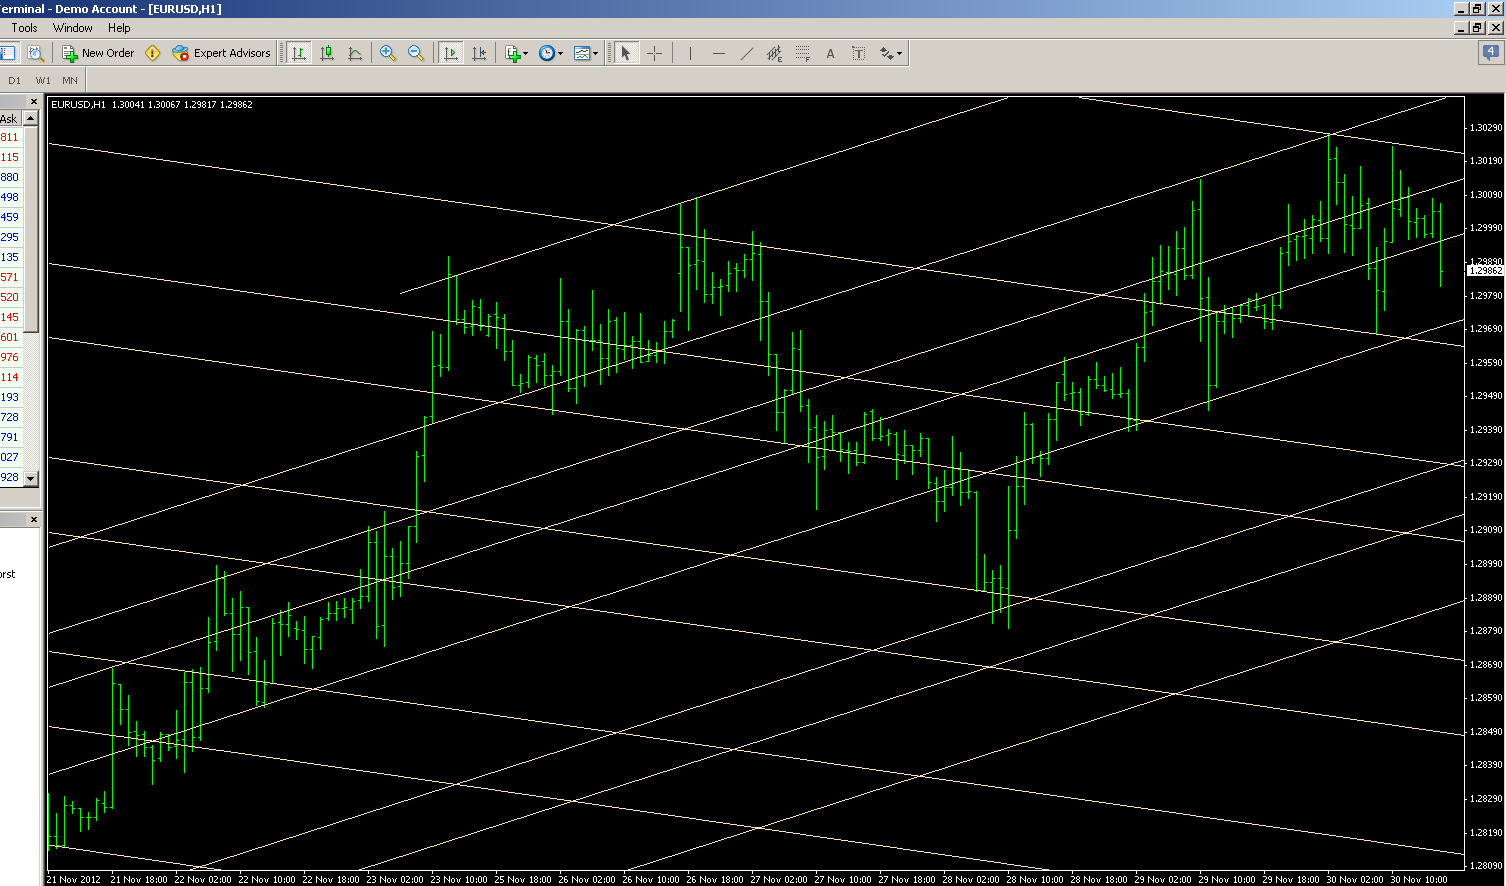
Task: Click the terminal window toolbar icon
Action: click(x=8, y=53)
